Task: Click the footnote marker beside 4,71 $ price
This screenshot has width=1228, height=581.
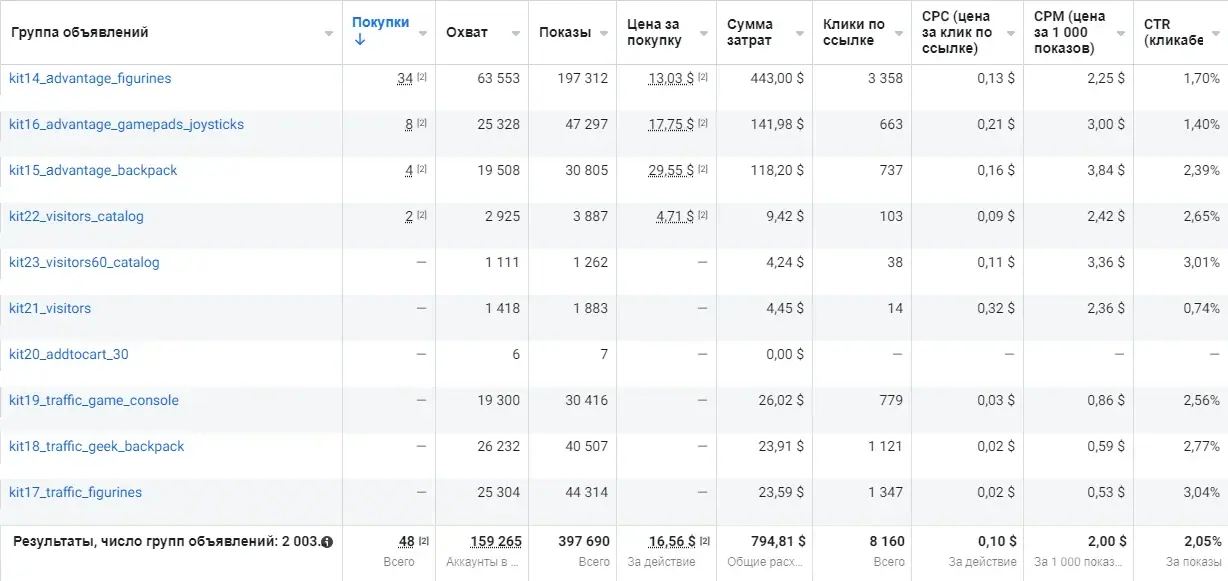Action: (703, 216)
